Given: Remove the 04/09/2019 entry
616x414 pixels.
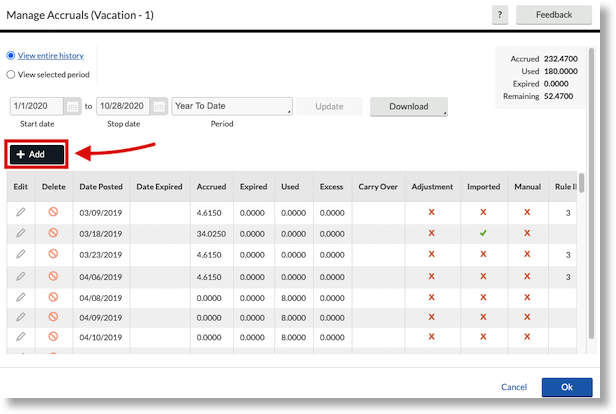Looking at the screenshot, I should pos(53,317).
